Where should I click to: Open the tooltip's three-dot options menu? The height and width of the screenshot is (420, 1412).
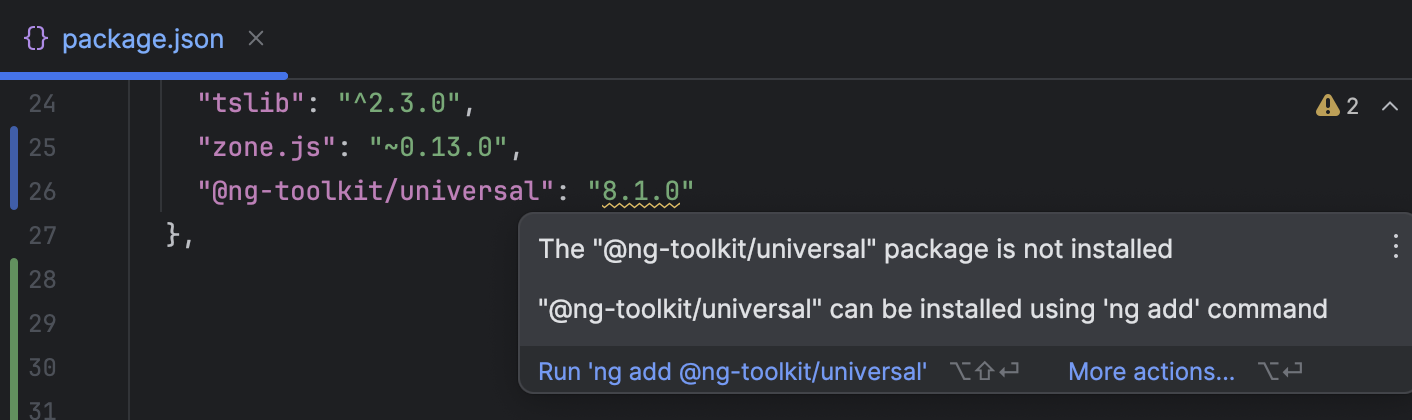[x=1396, y=247]
